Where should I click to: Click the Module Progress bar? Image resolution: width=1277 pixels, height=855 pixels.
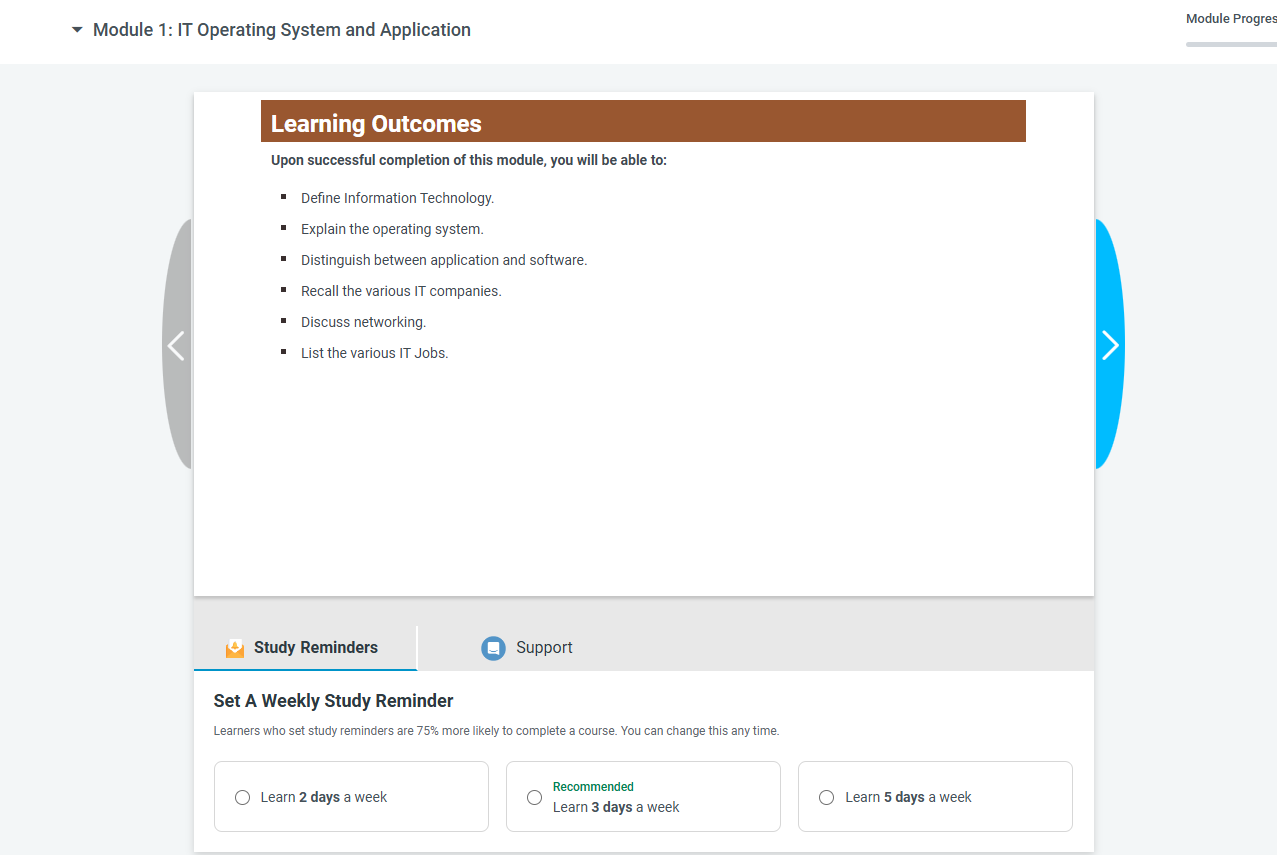[x=1231, y=44]
